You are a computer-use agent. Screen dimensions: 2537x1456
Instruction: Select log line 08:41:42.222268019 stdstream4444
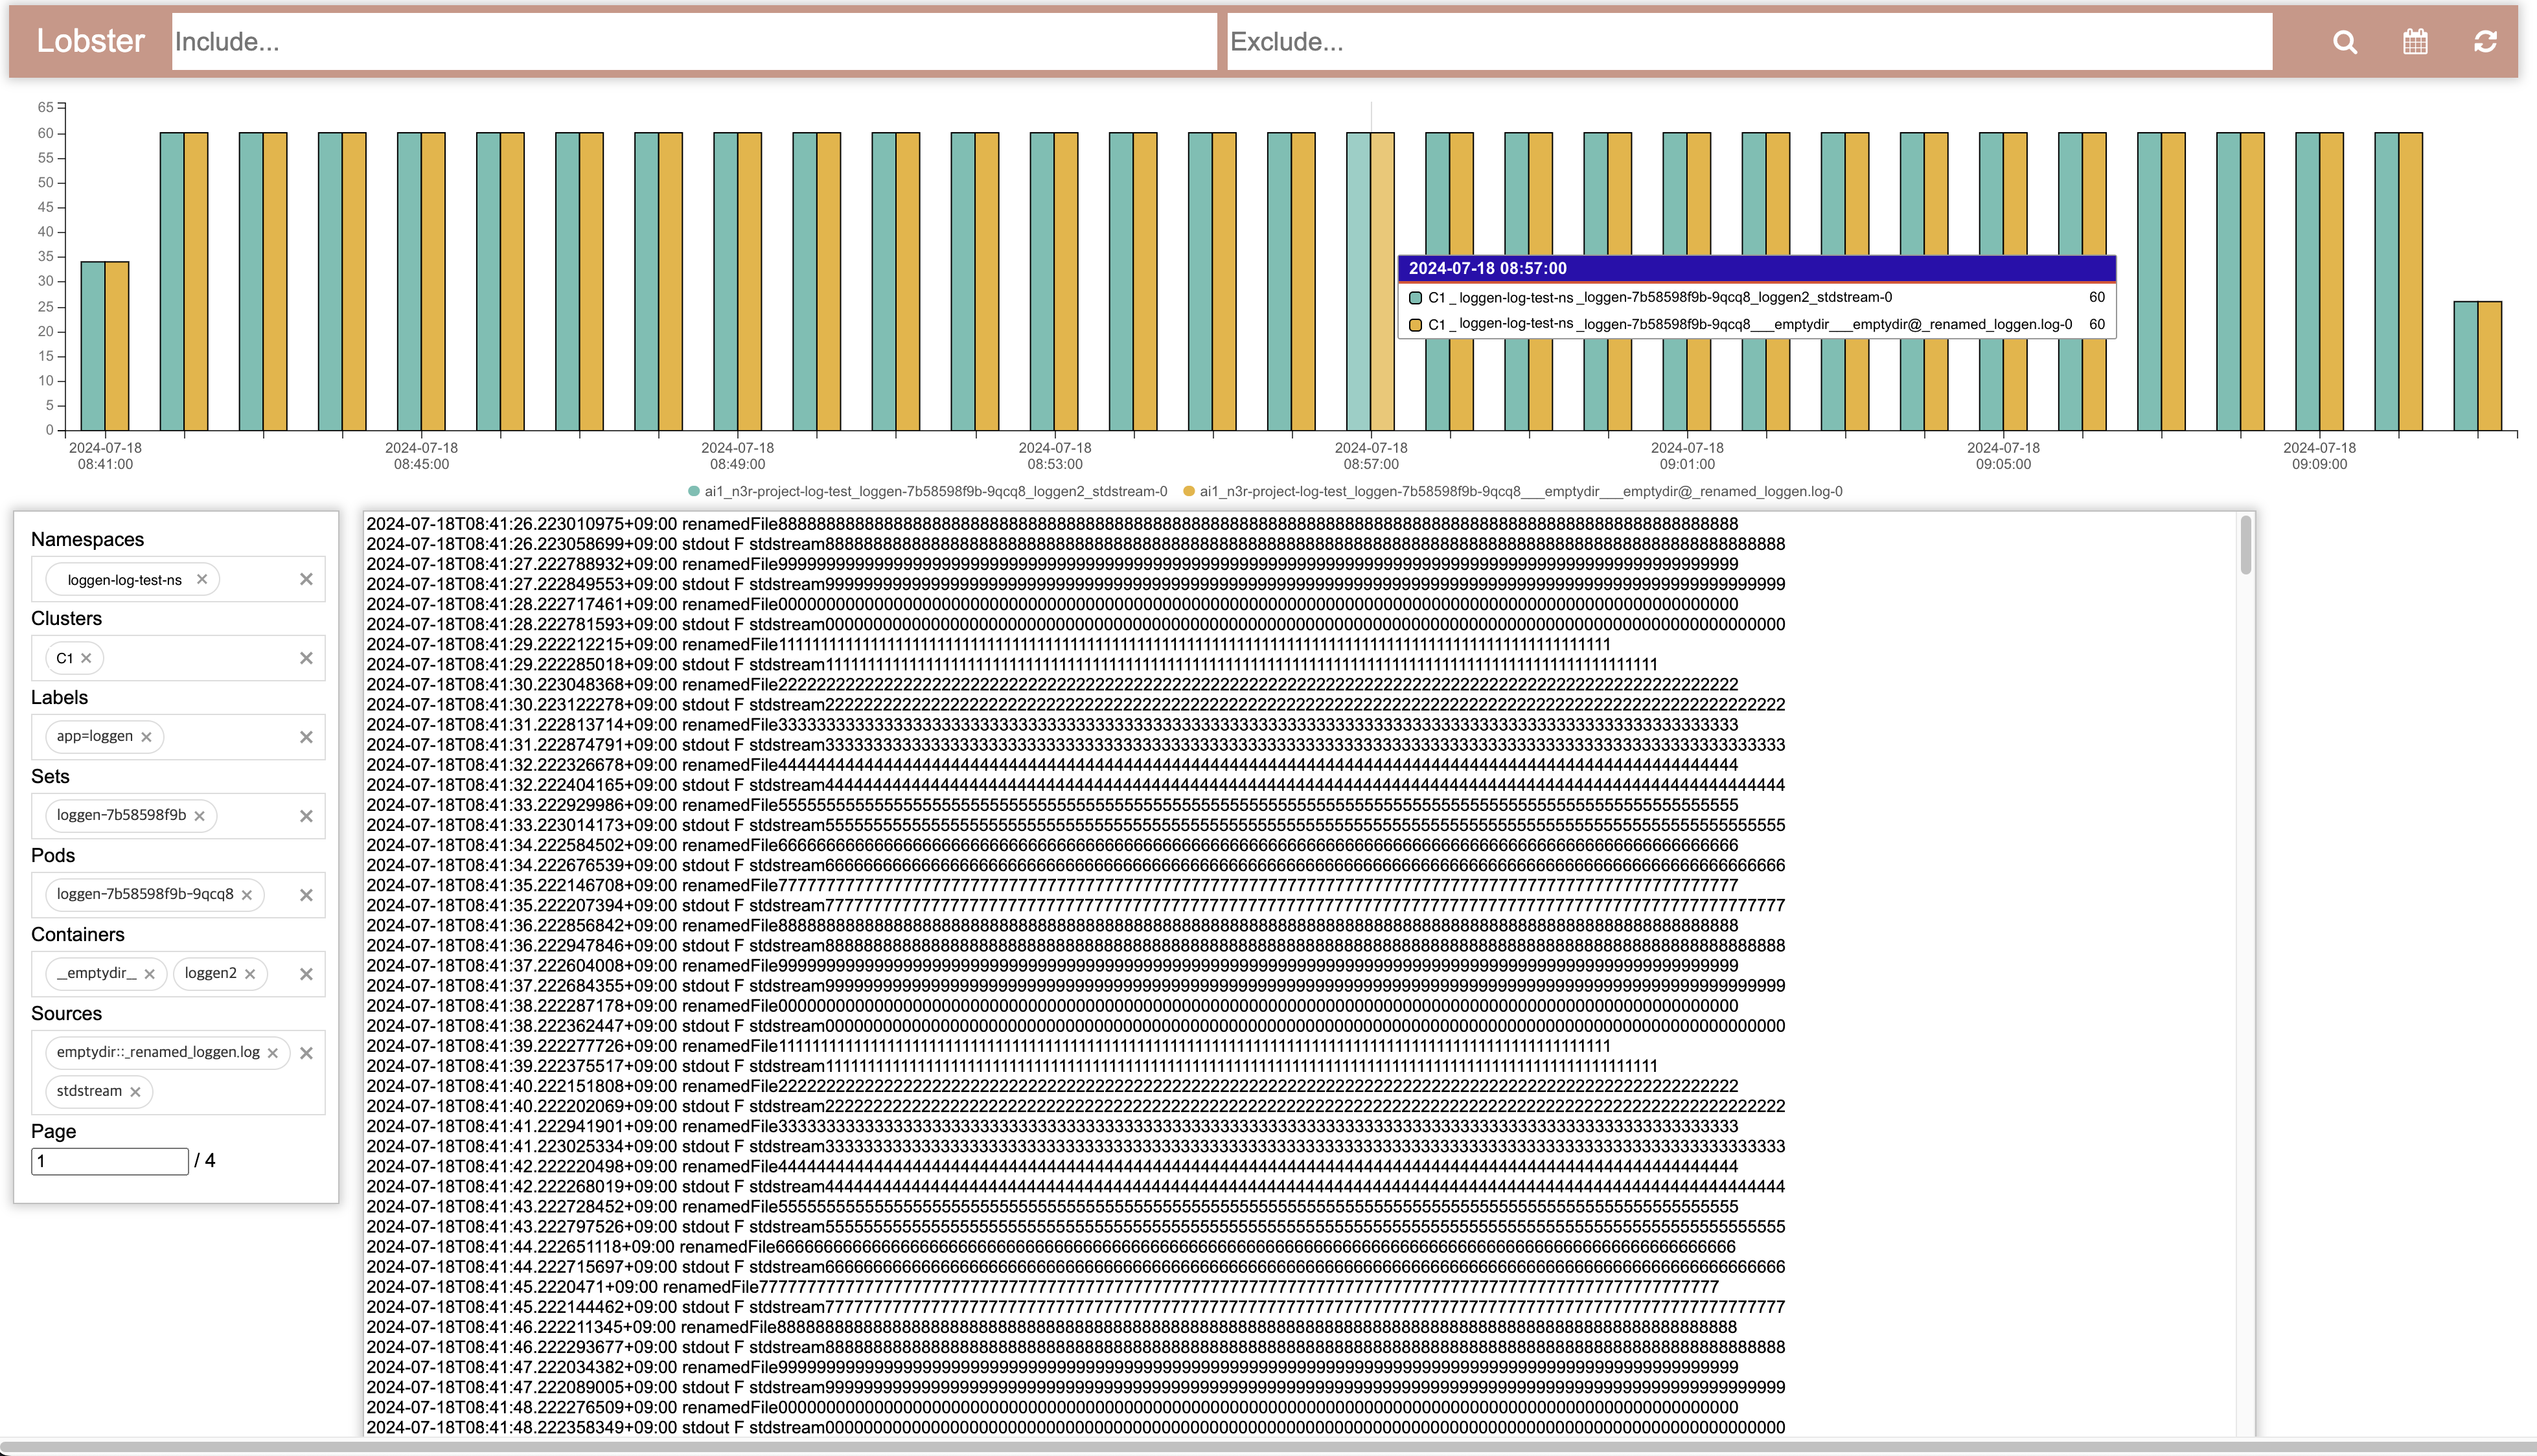pyautogui.click(x=1075, y=1187)
